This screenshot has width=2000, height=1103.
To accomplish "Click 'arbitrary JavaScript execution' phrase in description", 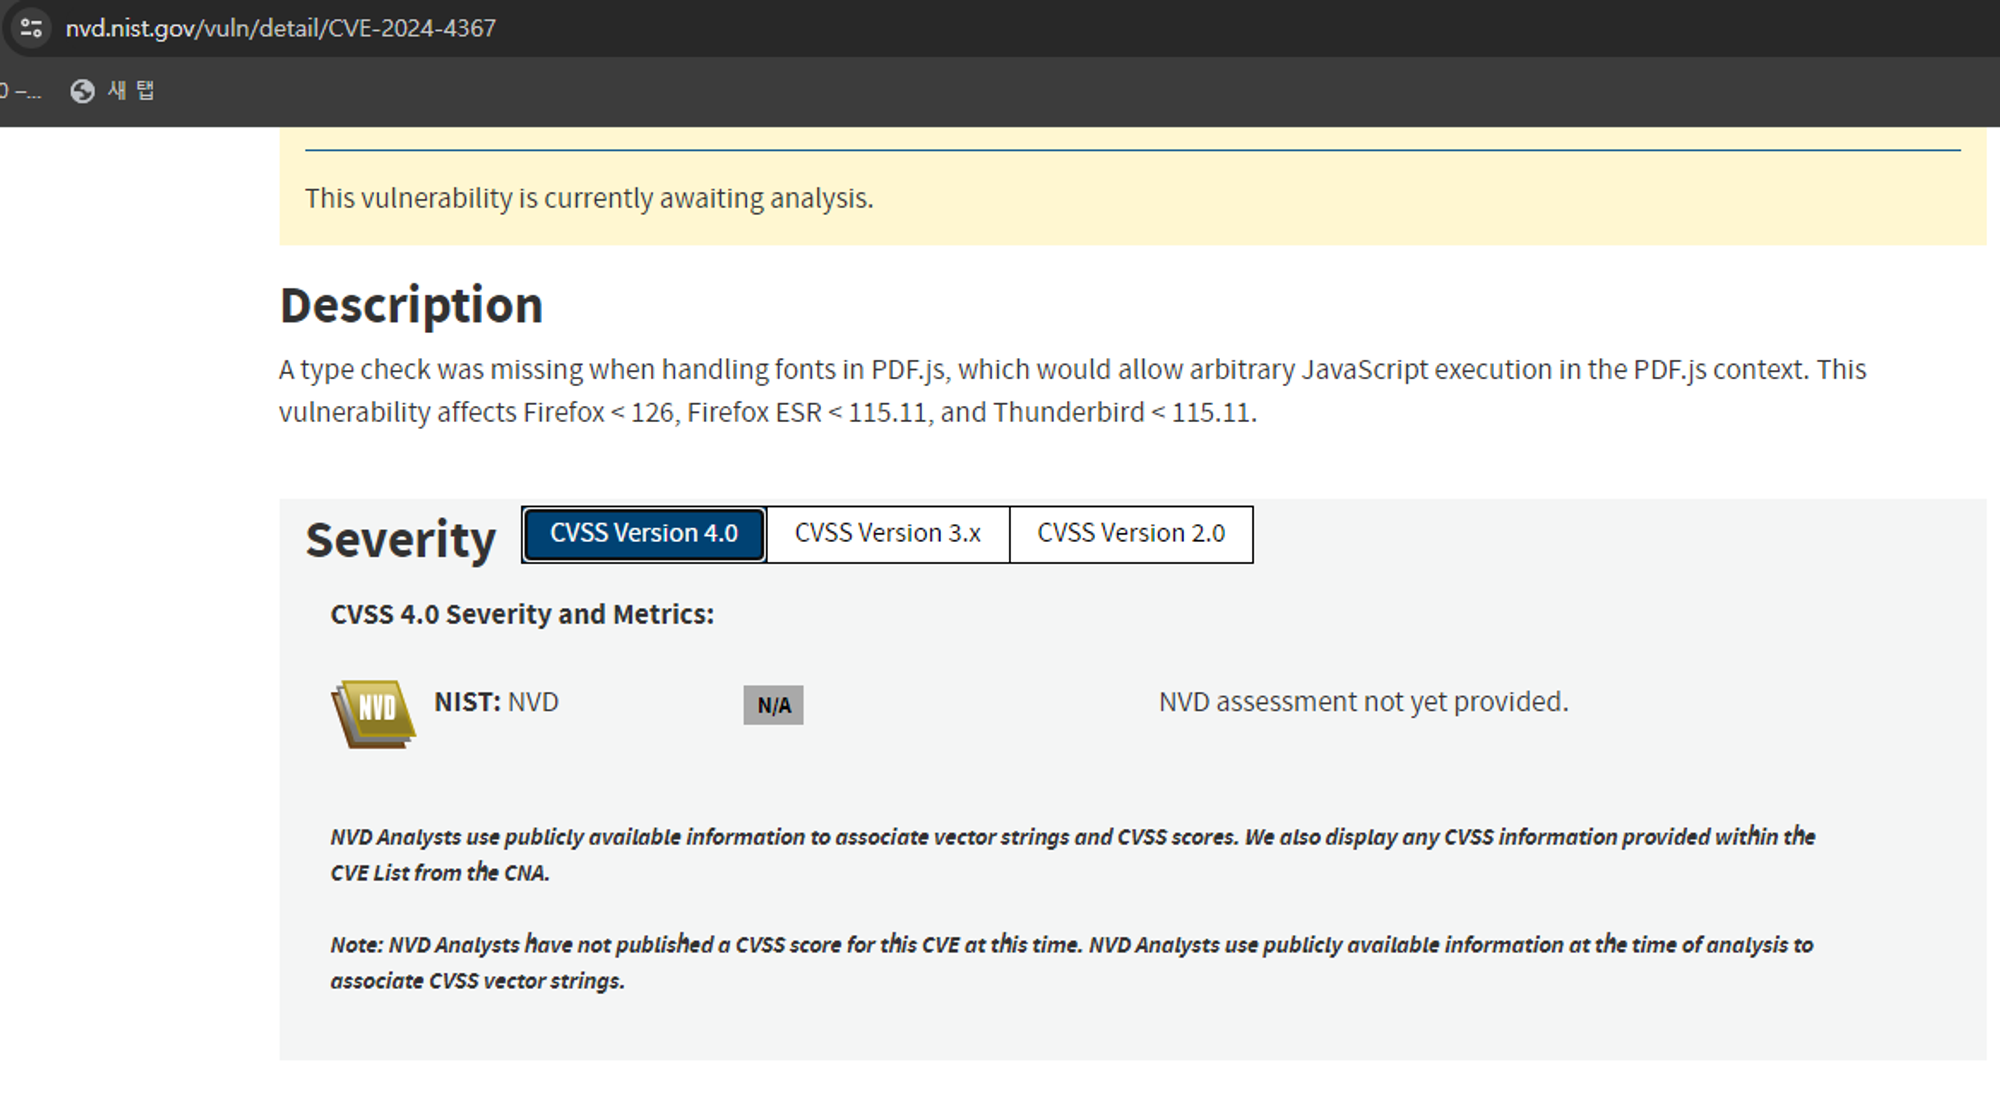I will [1370, 370].
